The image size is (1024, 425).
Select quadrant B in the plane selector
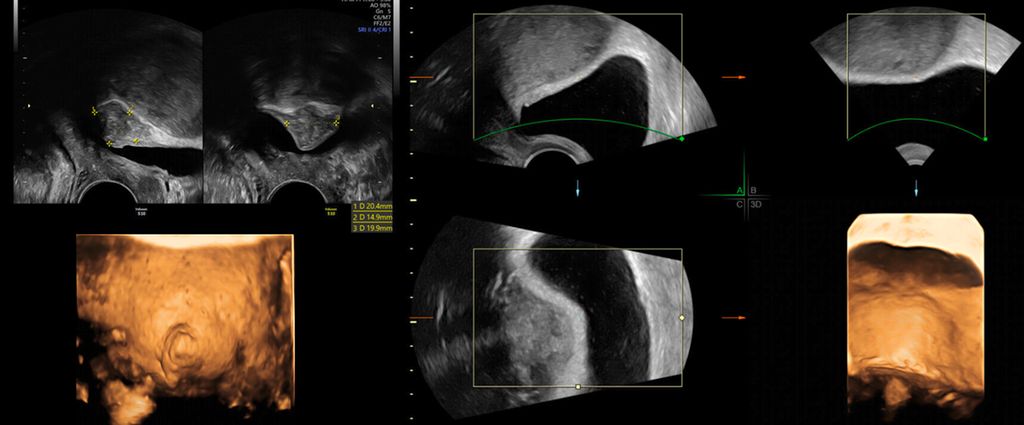753,189
